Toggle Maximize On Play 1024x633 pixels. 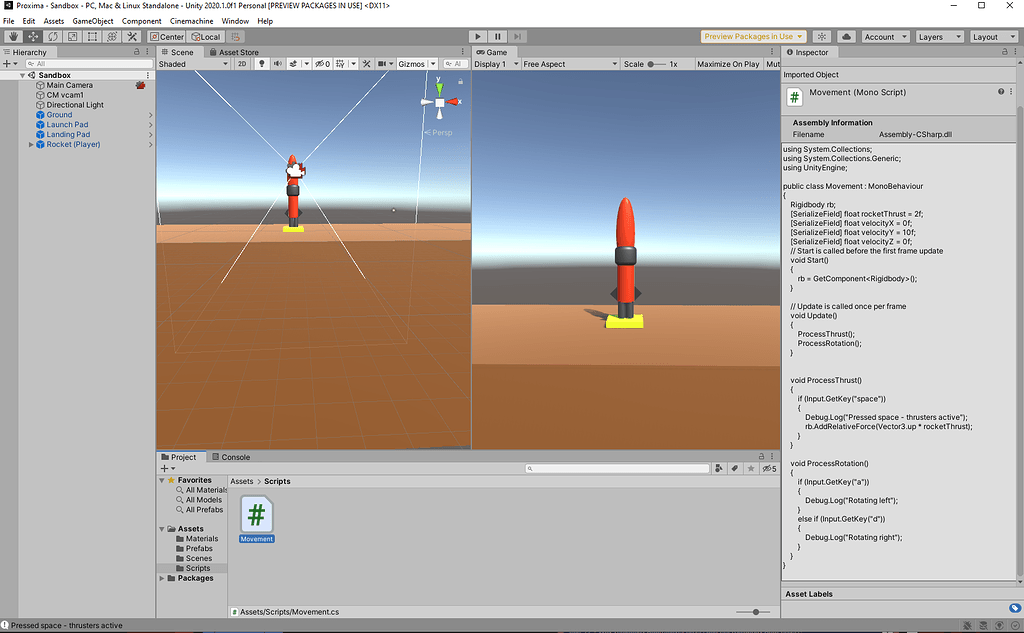tap(728, 64)
